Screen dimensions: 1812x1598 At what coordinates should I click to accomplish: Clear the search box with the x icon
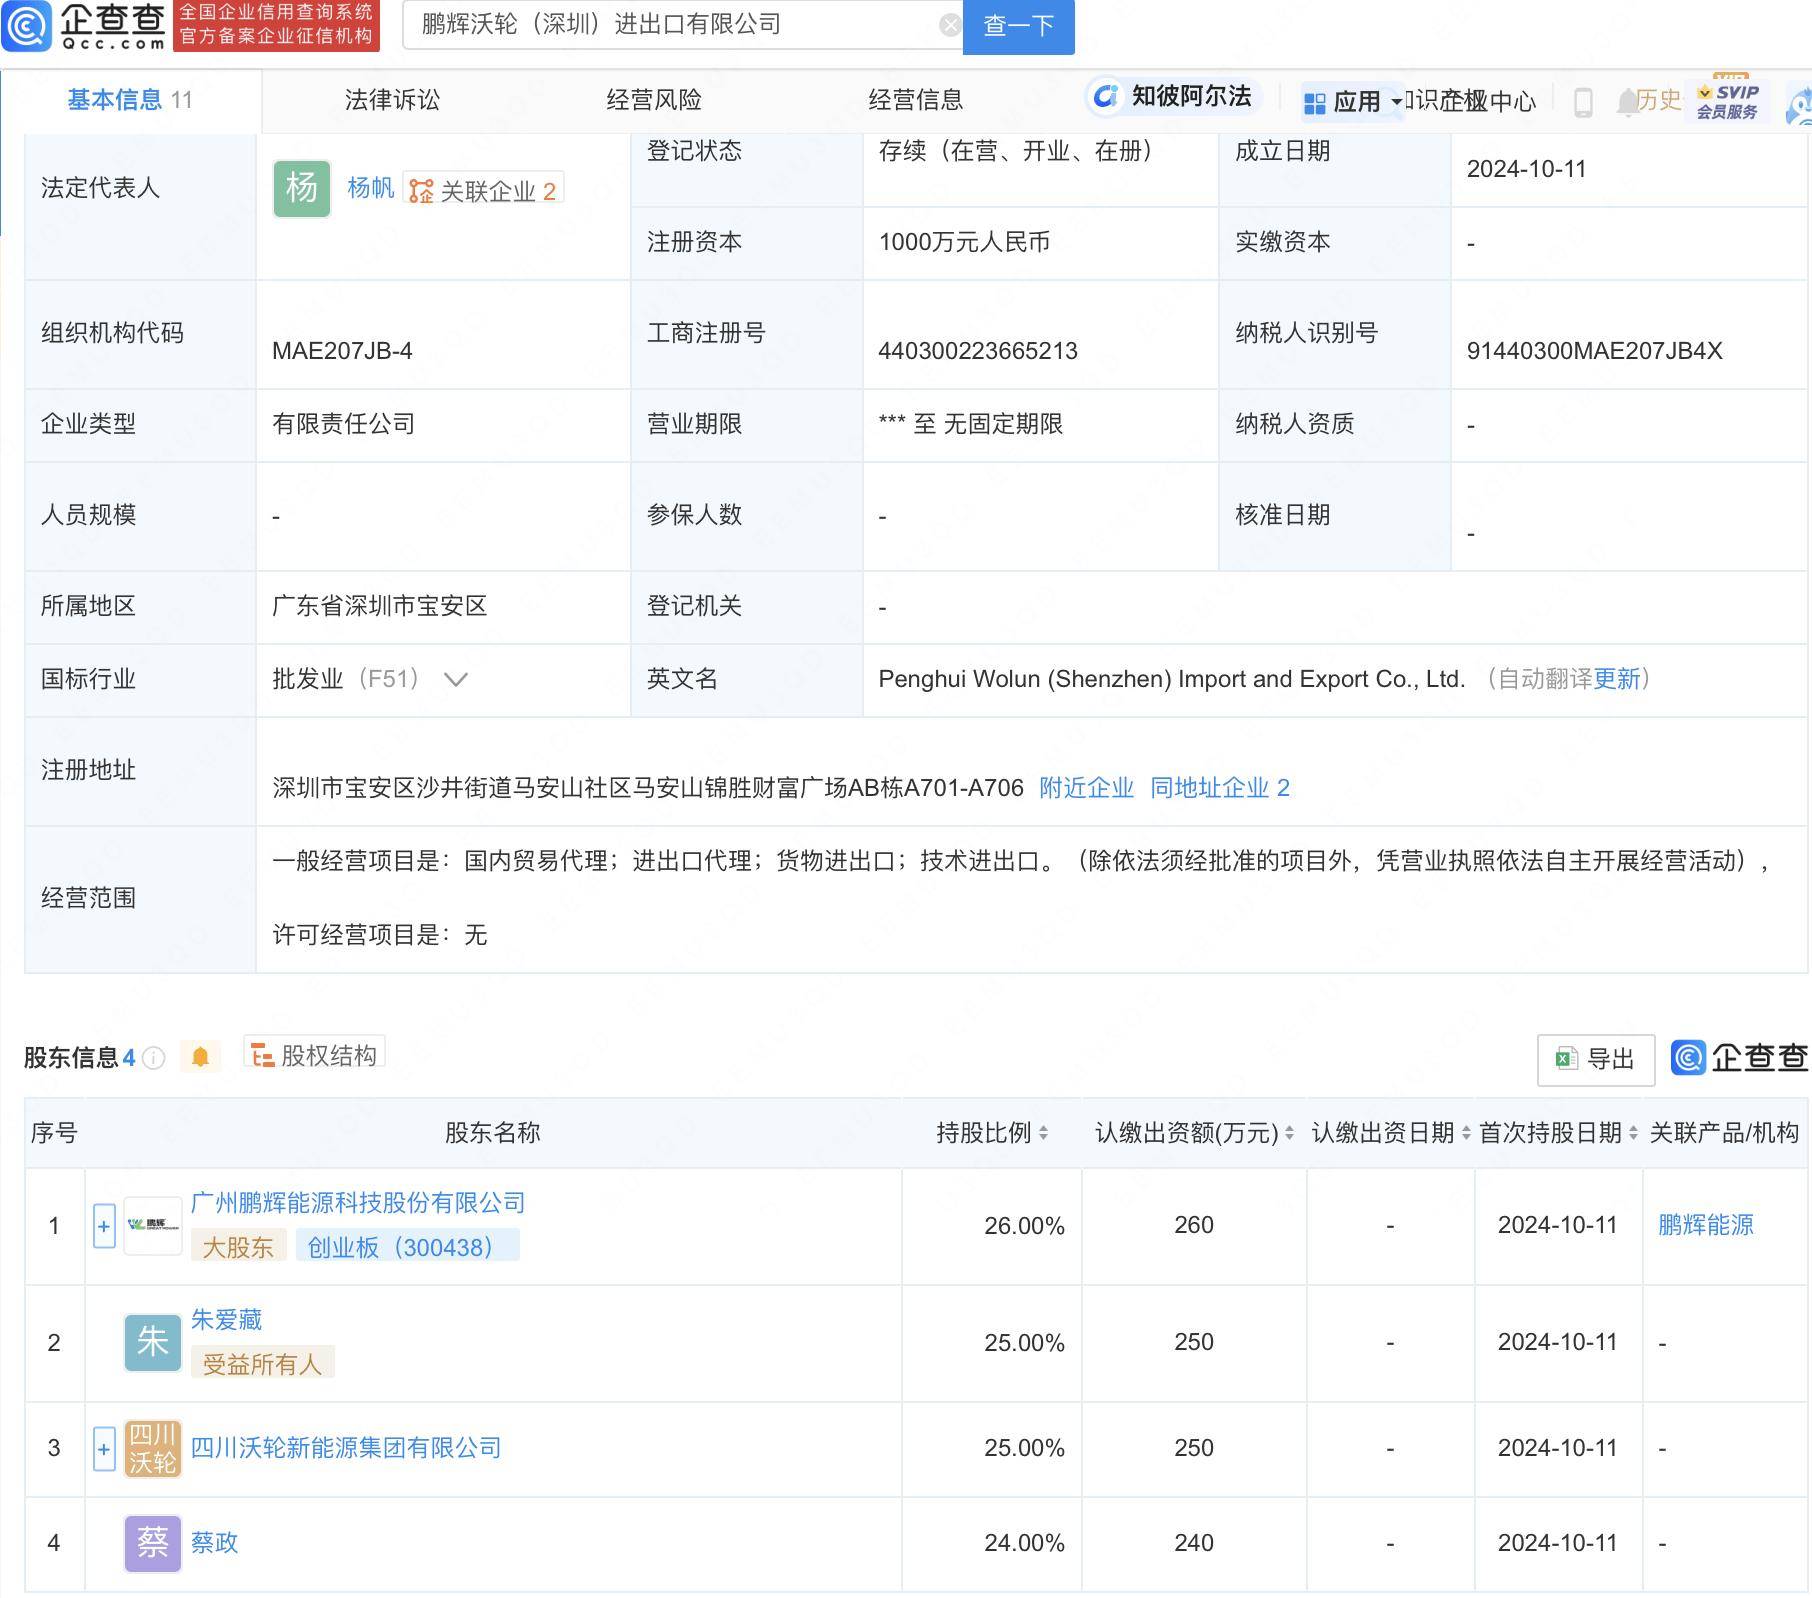950,26
